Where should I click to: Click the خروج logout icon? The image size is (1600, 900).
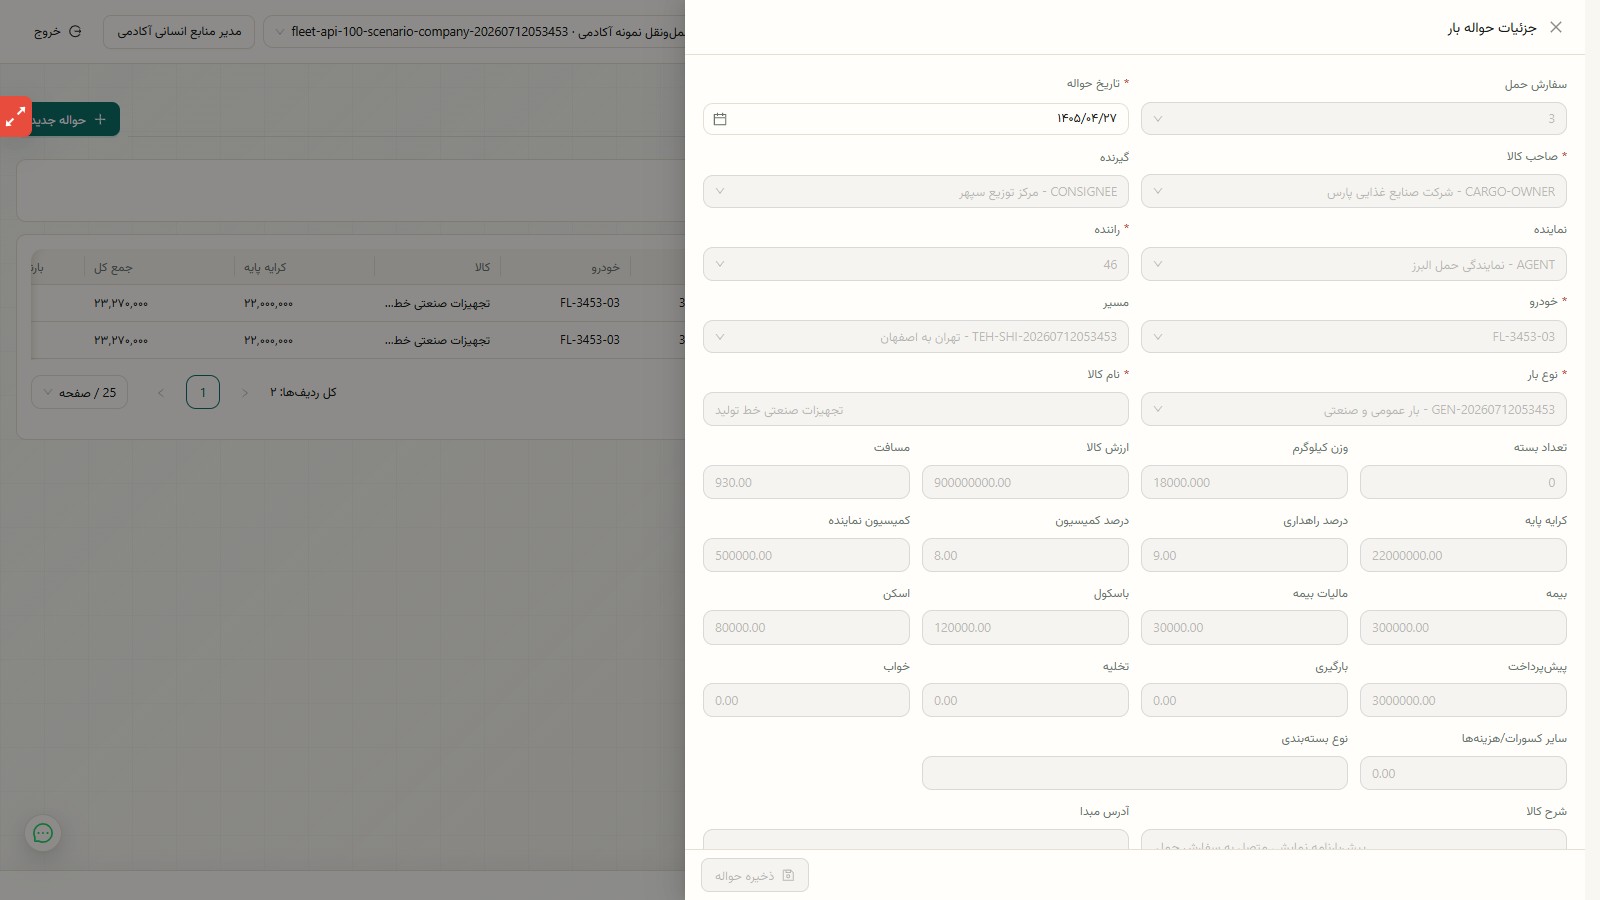tap(75, 32)
